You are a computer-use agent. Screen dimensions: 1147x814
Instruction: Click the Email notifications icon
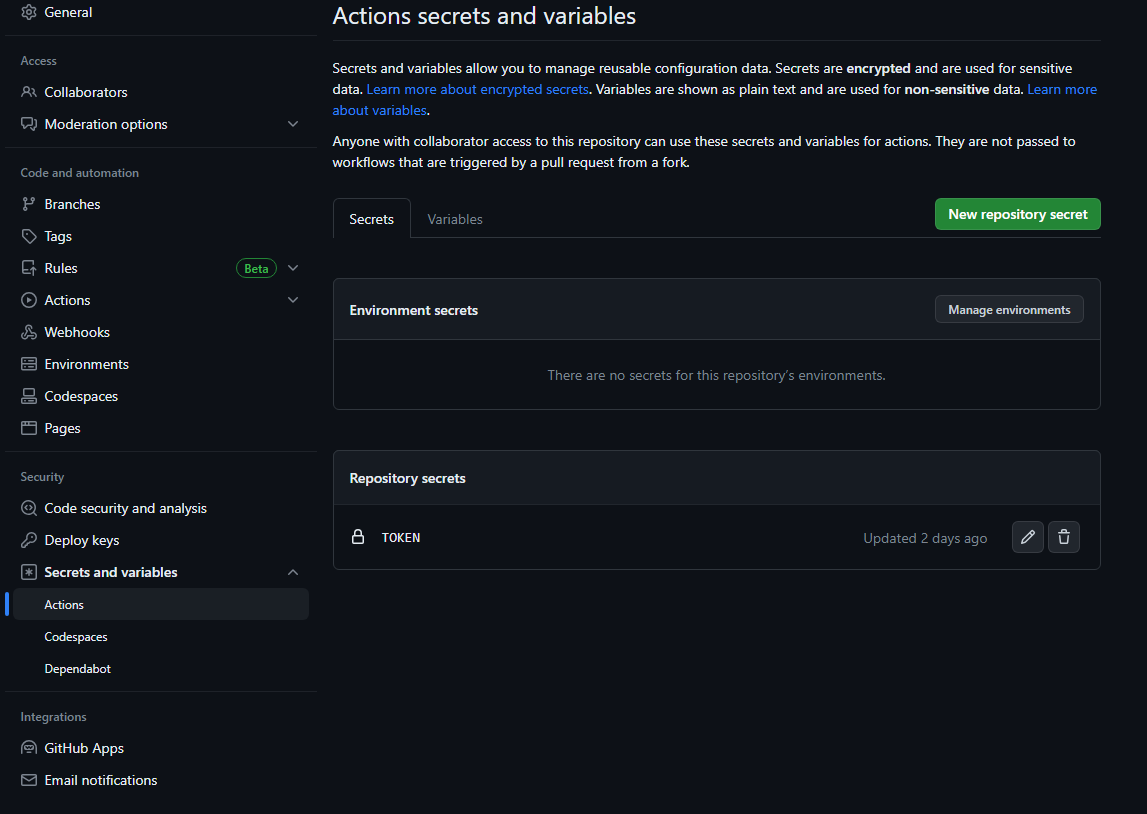point(26,779)
